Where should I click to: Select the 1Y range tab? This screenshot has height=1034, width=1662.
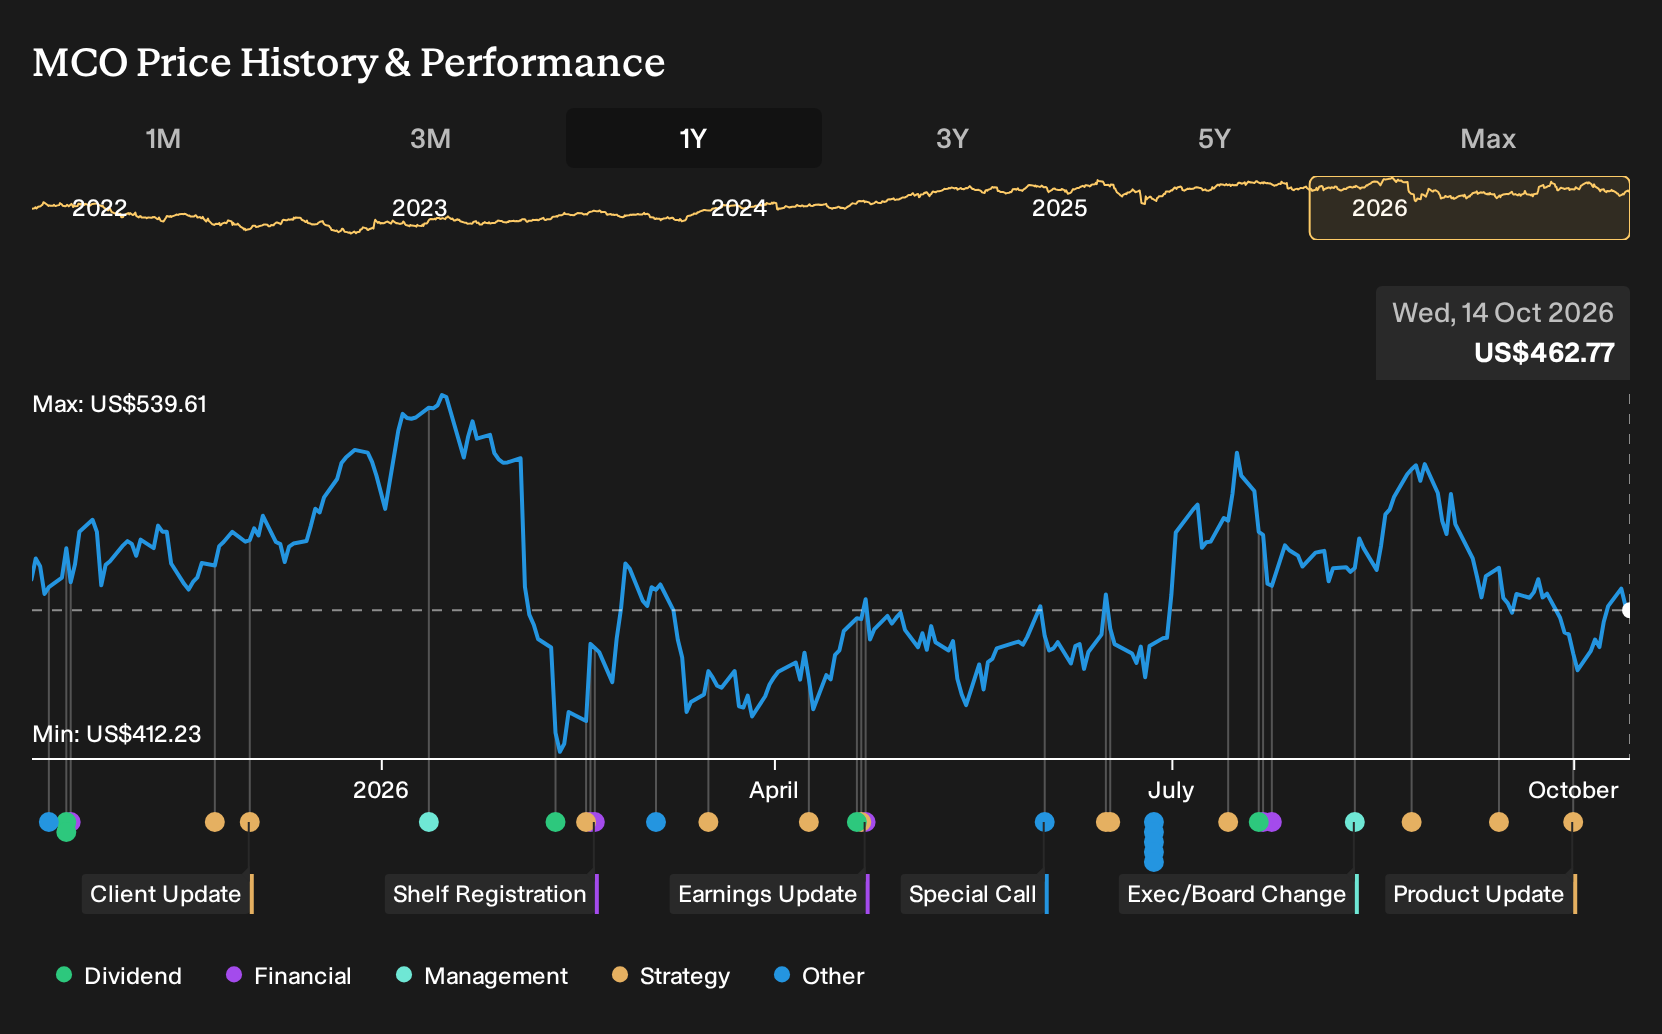pyautogui.click(x=693, y=138)
